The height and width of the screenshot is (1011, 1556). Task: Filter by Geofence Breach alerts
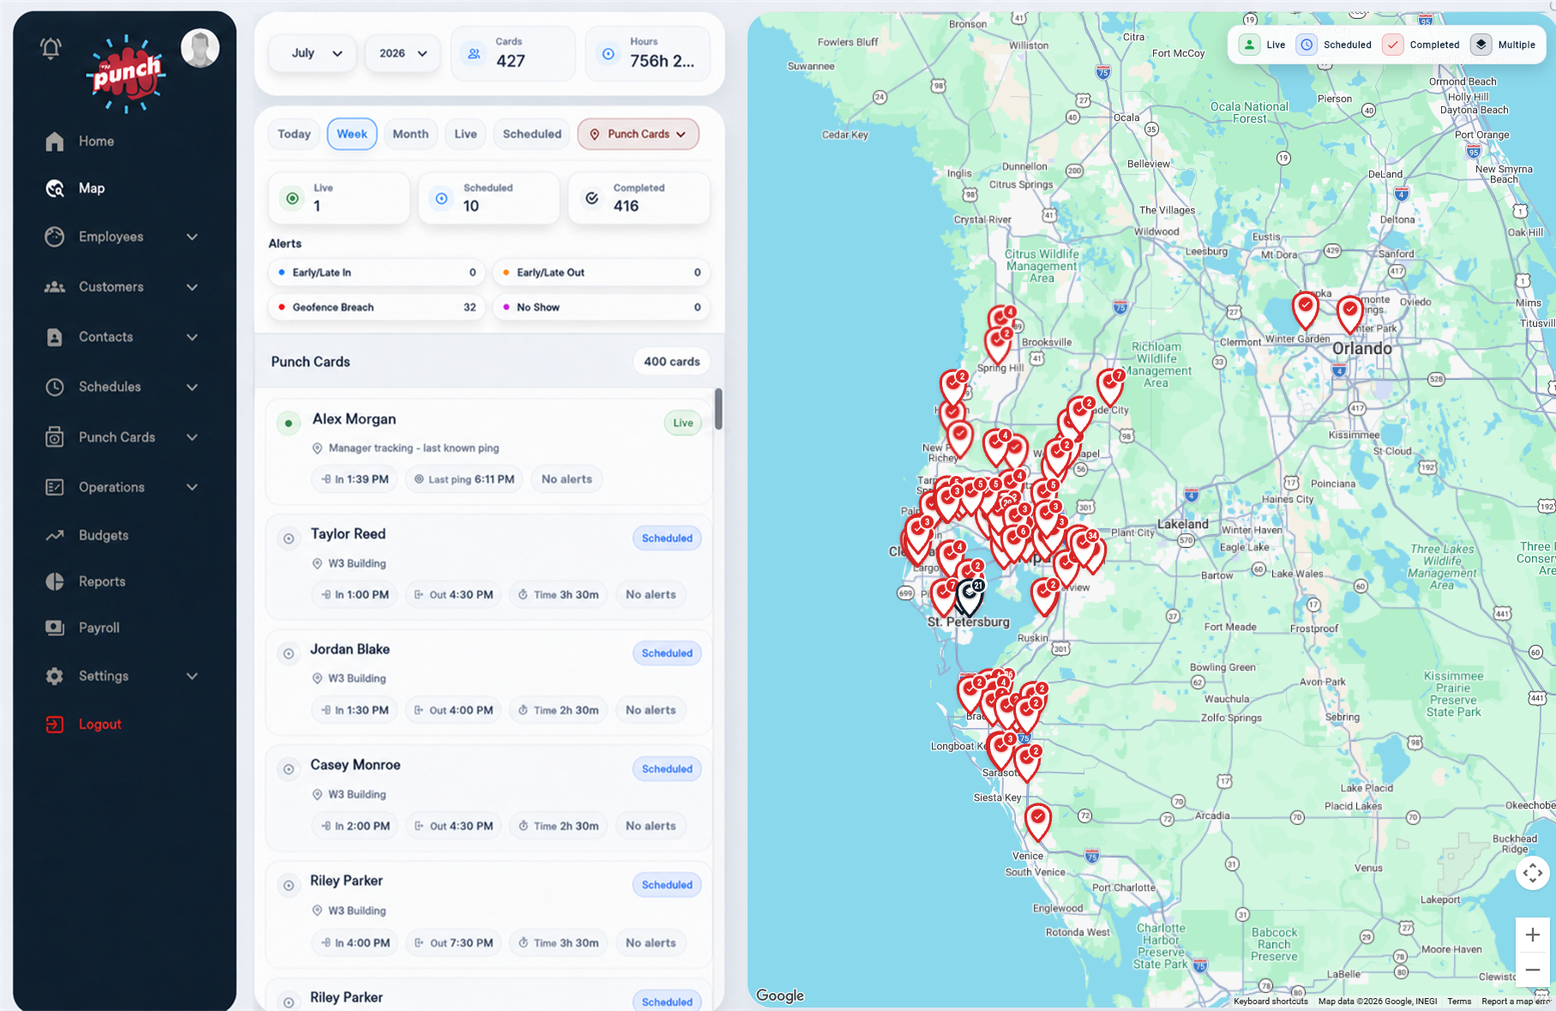pyautogui.click(x=377, y=307)
